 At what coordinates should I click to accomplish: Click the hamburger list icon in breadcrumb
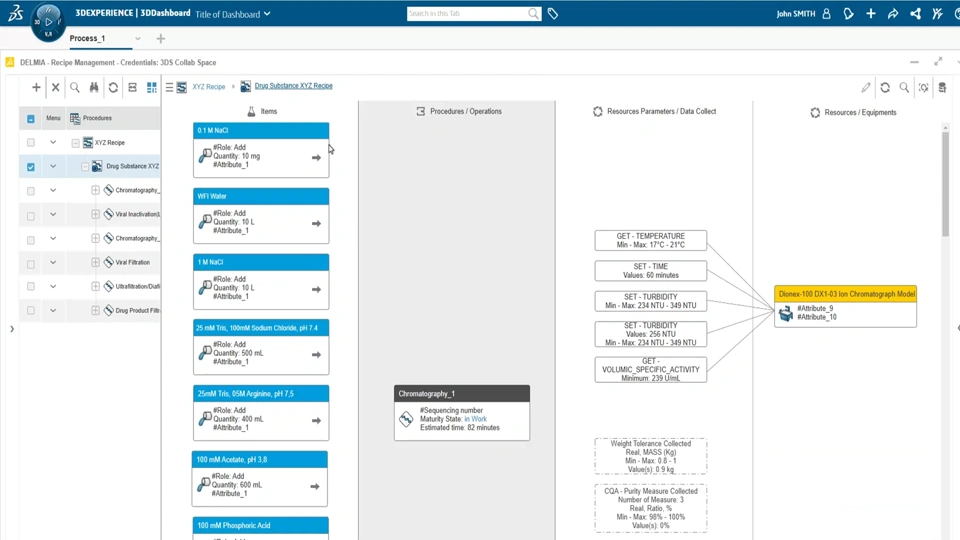pos(170,88)
